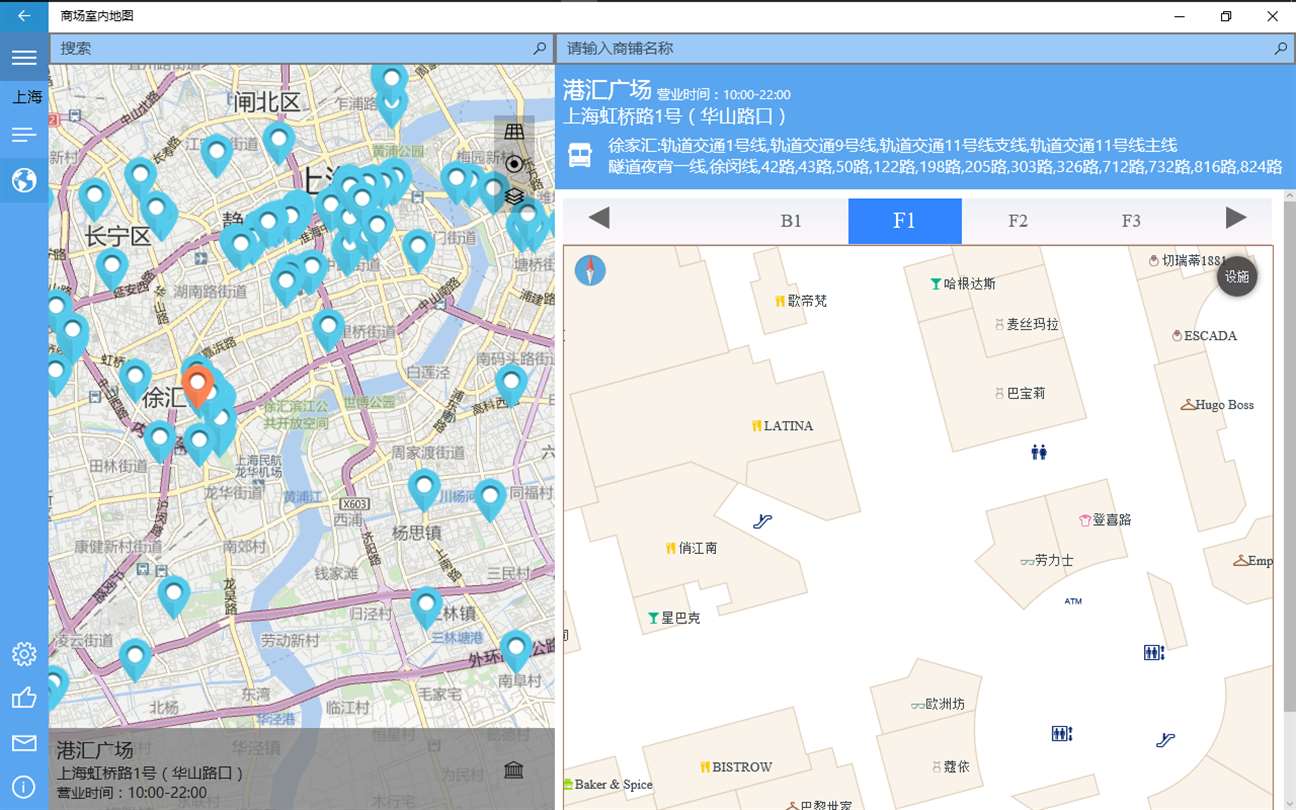Screen dimensions: 1296x810
Task: Click the Baker & Spice label
Action: pos(609,785)
